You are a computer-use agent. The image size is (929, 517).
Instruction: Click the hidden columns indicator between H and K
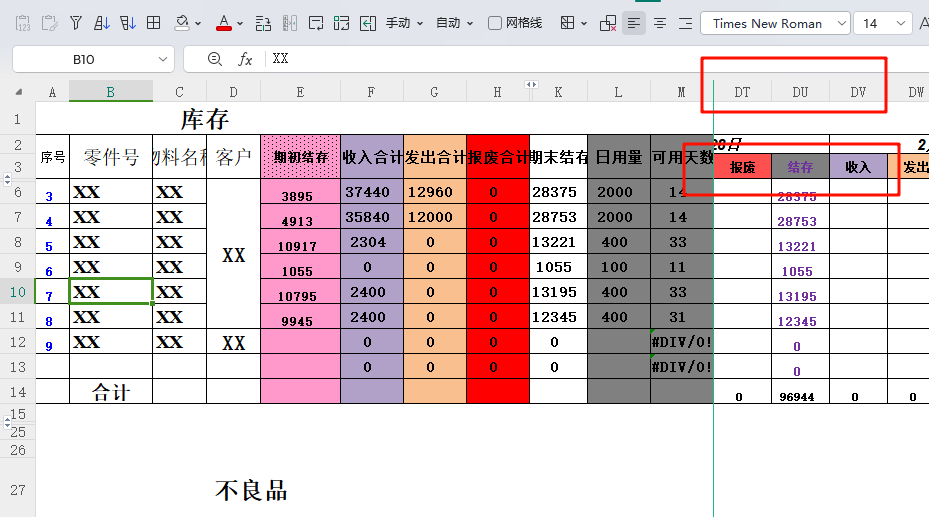click(531, 85)
